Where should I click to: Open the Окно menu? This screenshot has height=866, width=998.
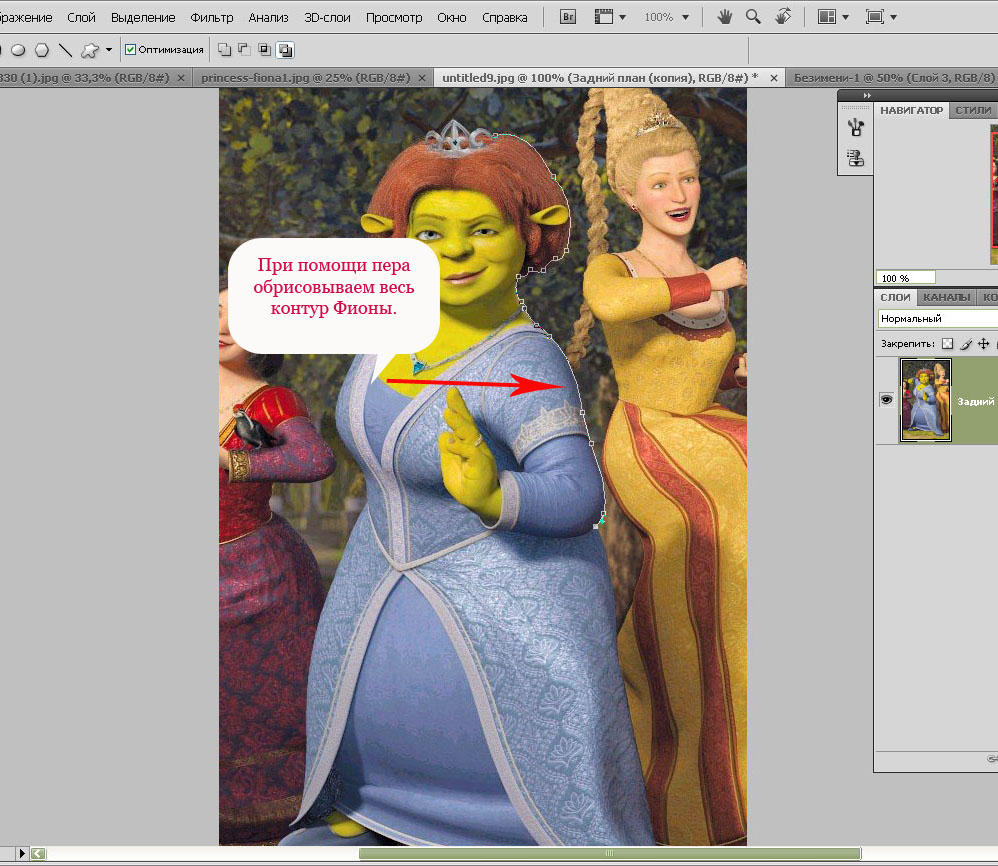pyautogui.click(x=452, y=18)
